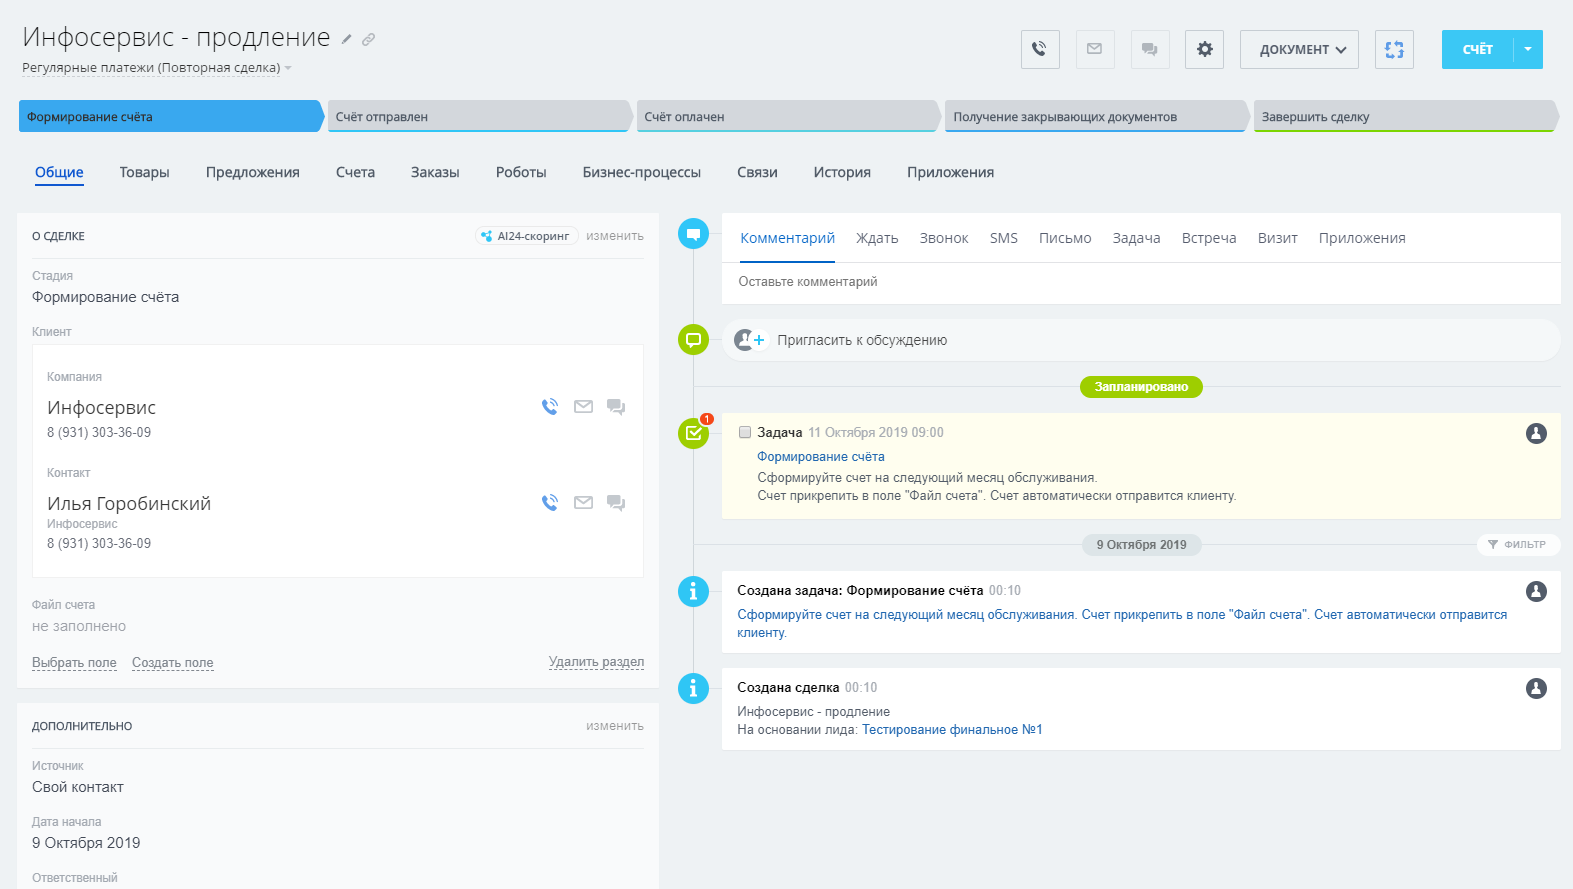Open the ФИЛЬТР timeline filter

[1518, 545]
